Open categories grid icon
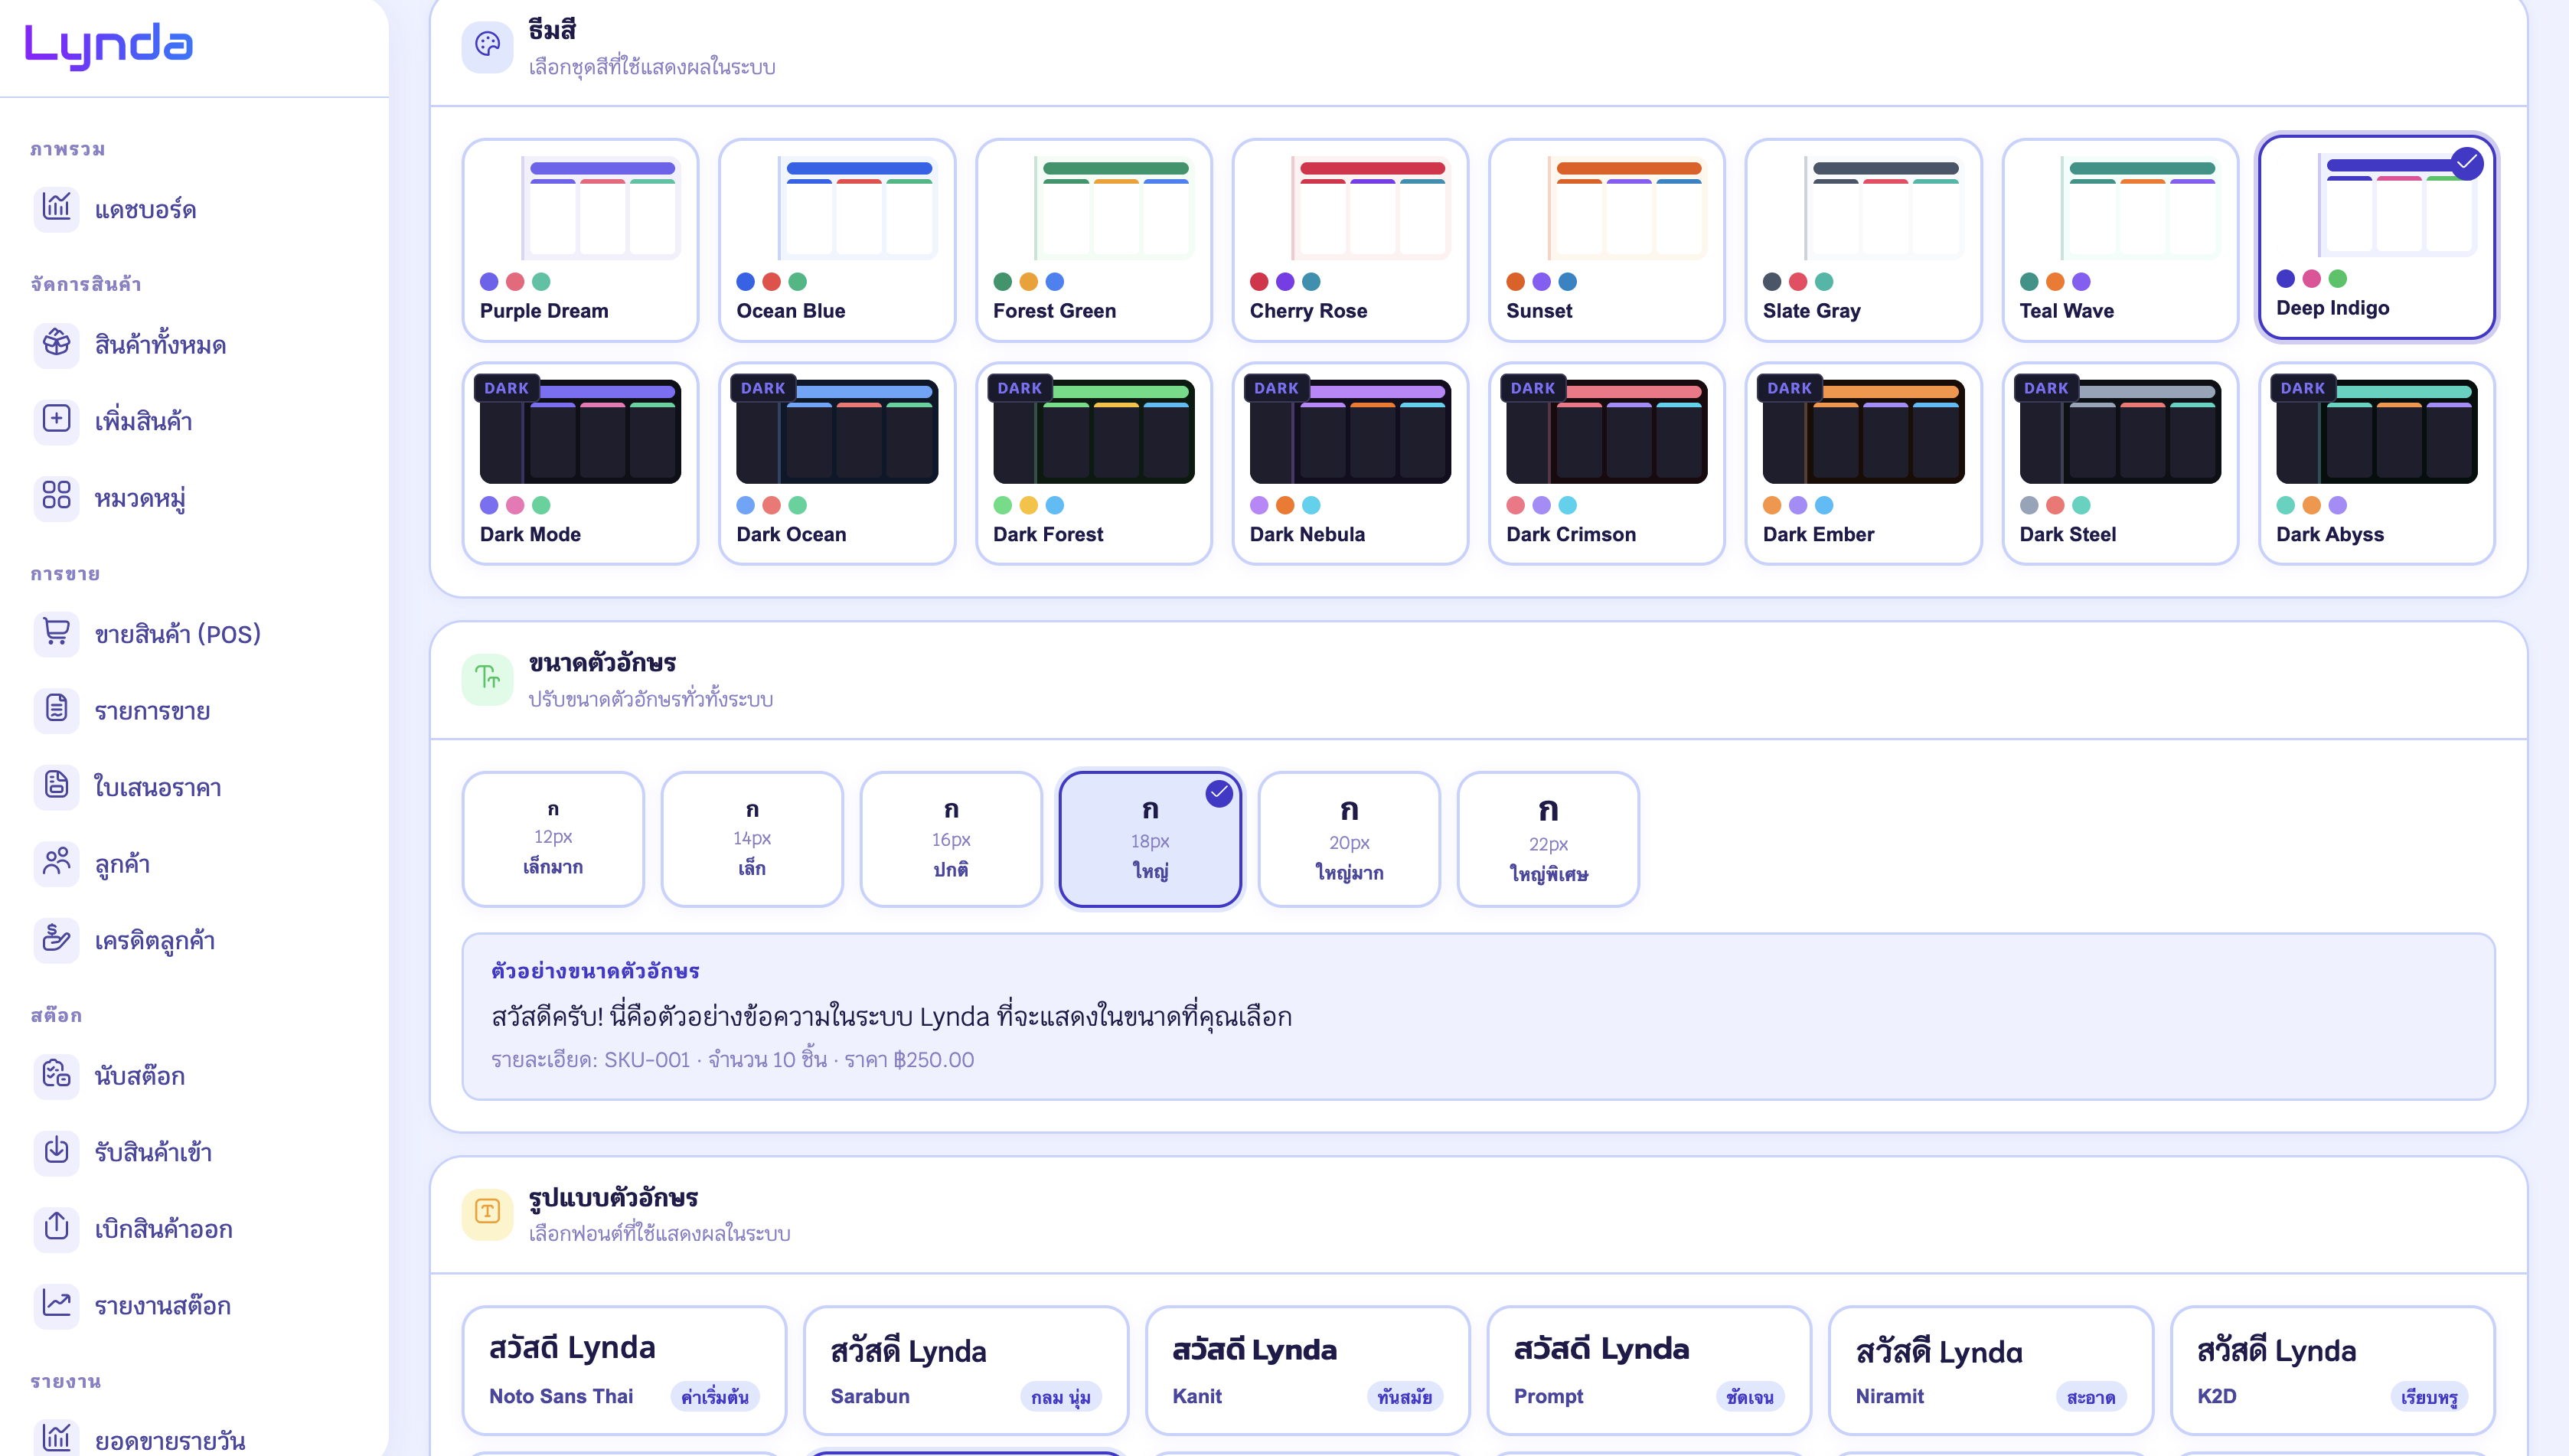2569x1456 pixels. pyautogui.click(x=56, y=496)
